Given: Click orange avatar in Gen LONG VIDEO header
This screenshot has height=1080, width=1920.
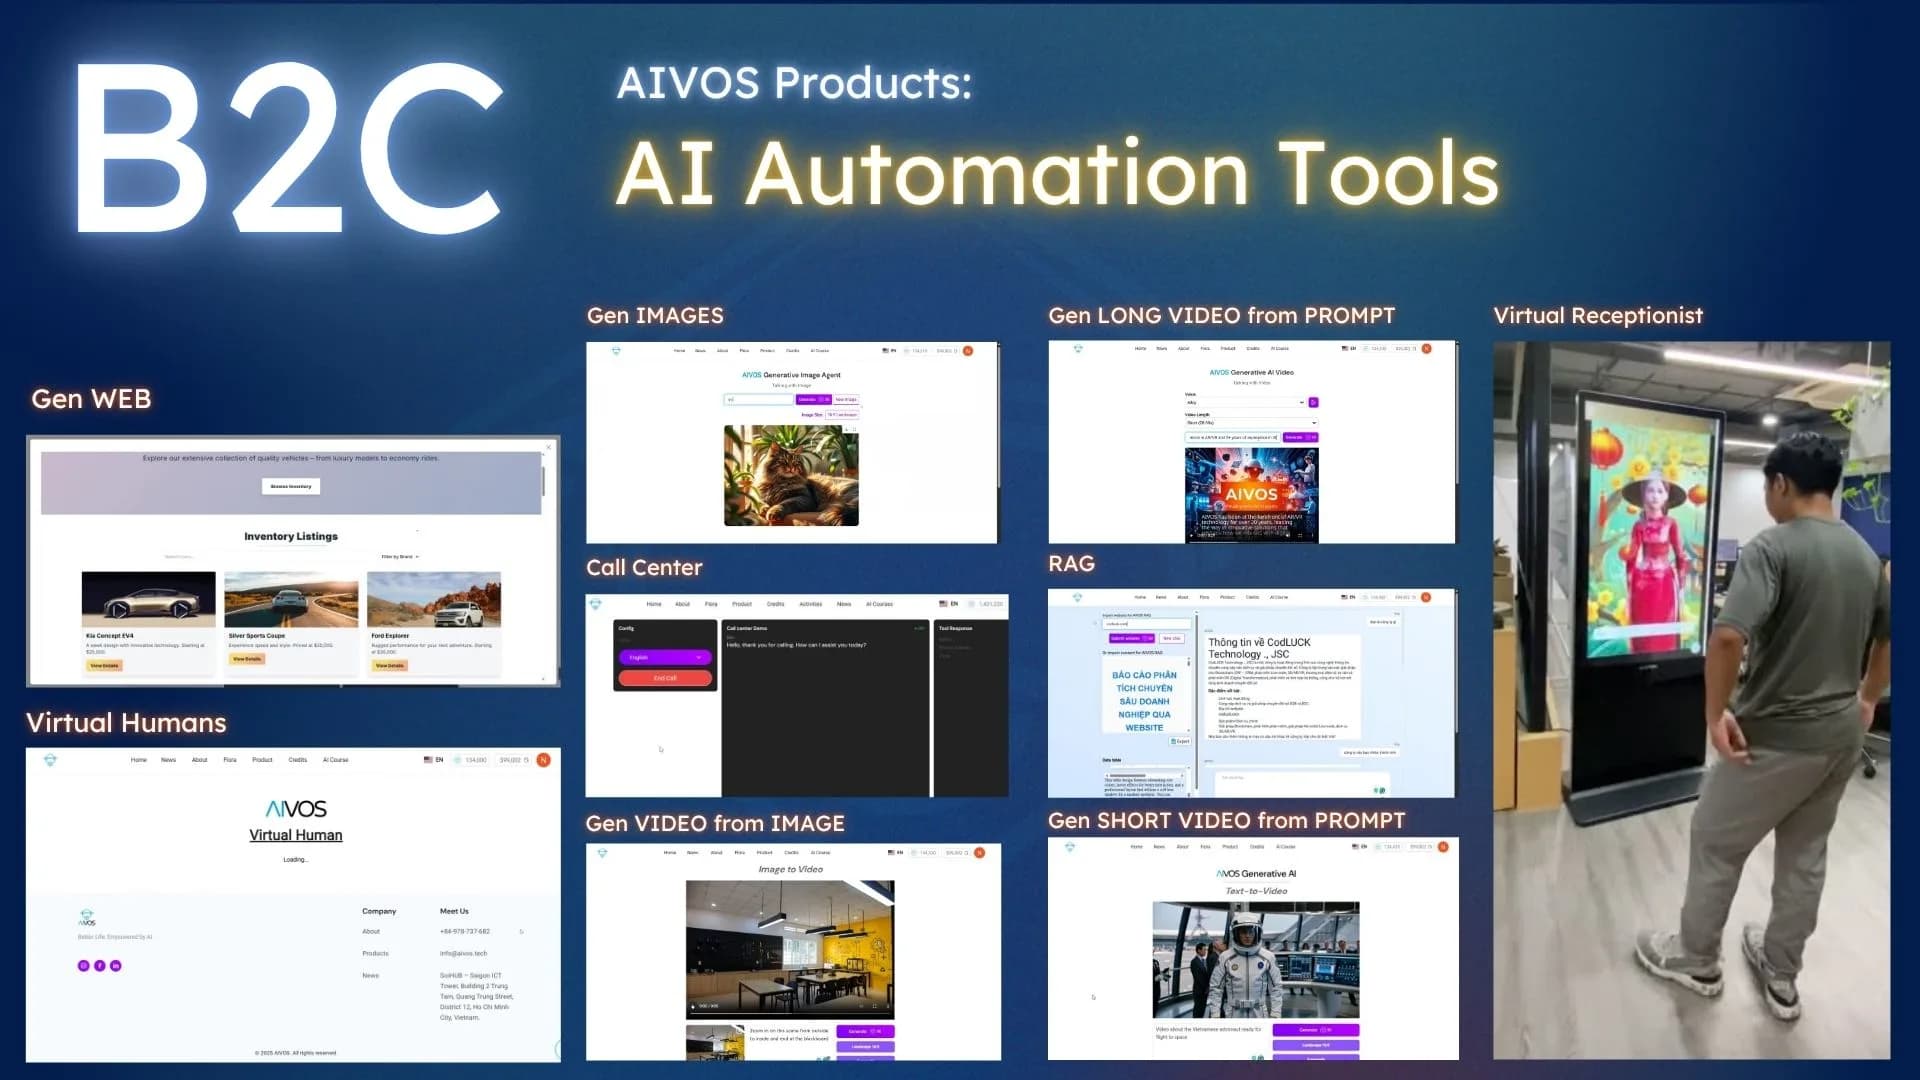Looking at the screenshot, I should click(1427, 349).
